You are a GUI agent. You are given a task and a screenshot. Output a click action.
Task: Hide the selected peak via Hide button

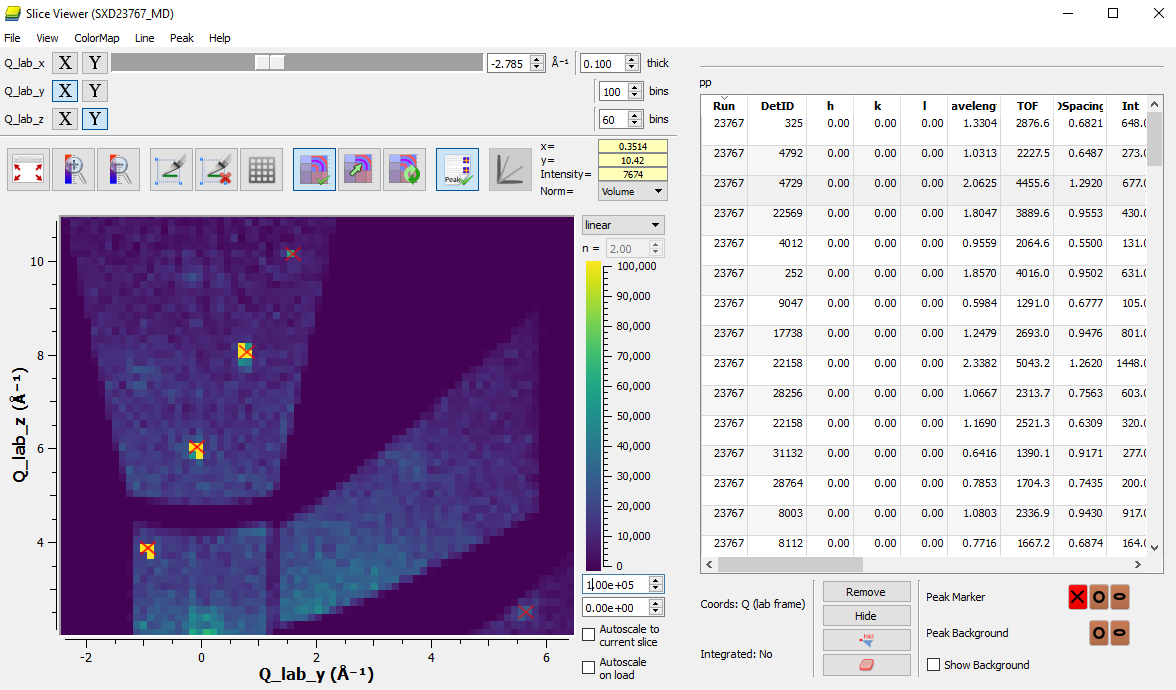[866, 615]
